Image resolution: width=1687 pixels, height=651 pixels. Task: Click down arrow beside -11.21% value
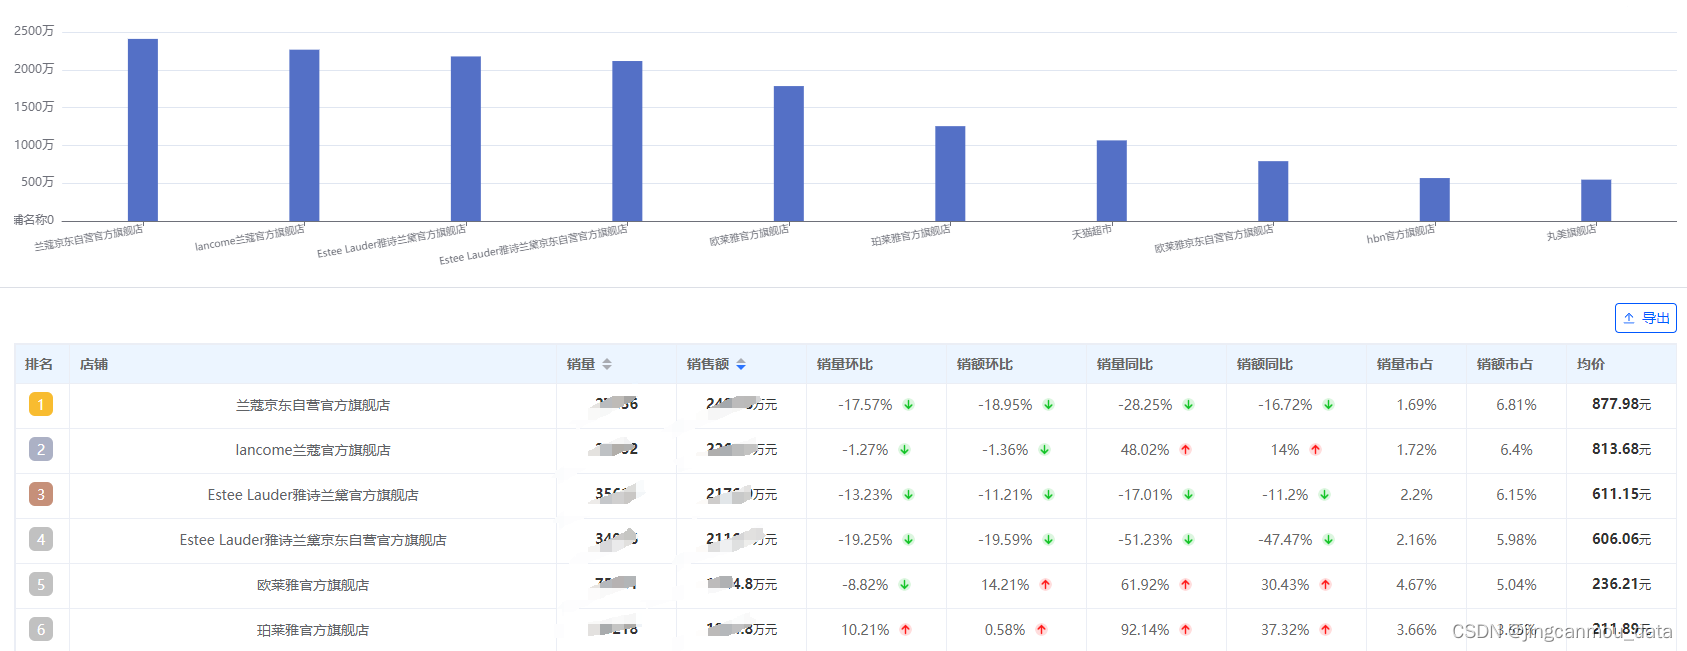coord(1048,495)
